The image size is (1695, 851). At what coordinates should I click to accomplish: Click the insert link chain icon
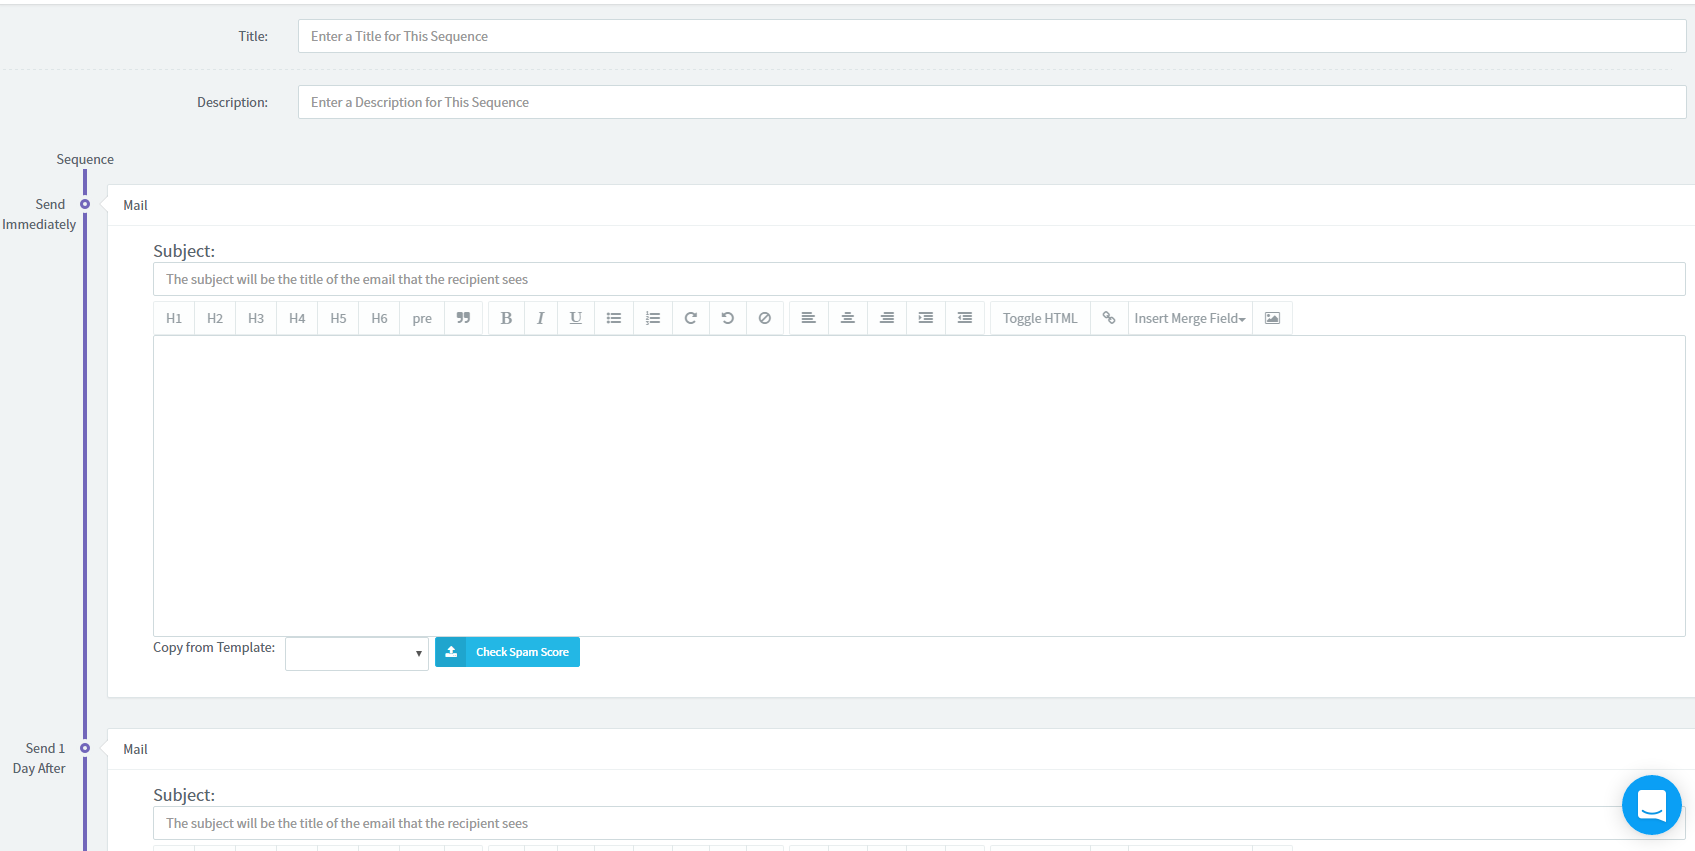click(x=1109, y=318)
